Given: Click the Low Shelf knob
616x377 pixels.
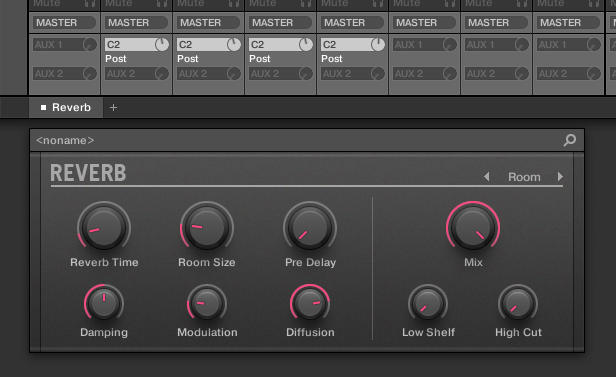Looking at the screenshot, I should [x=428, y=303].
